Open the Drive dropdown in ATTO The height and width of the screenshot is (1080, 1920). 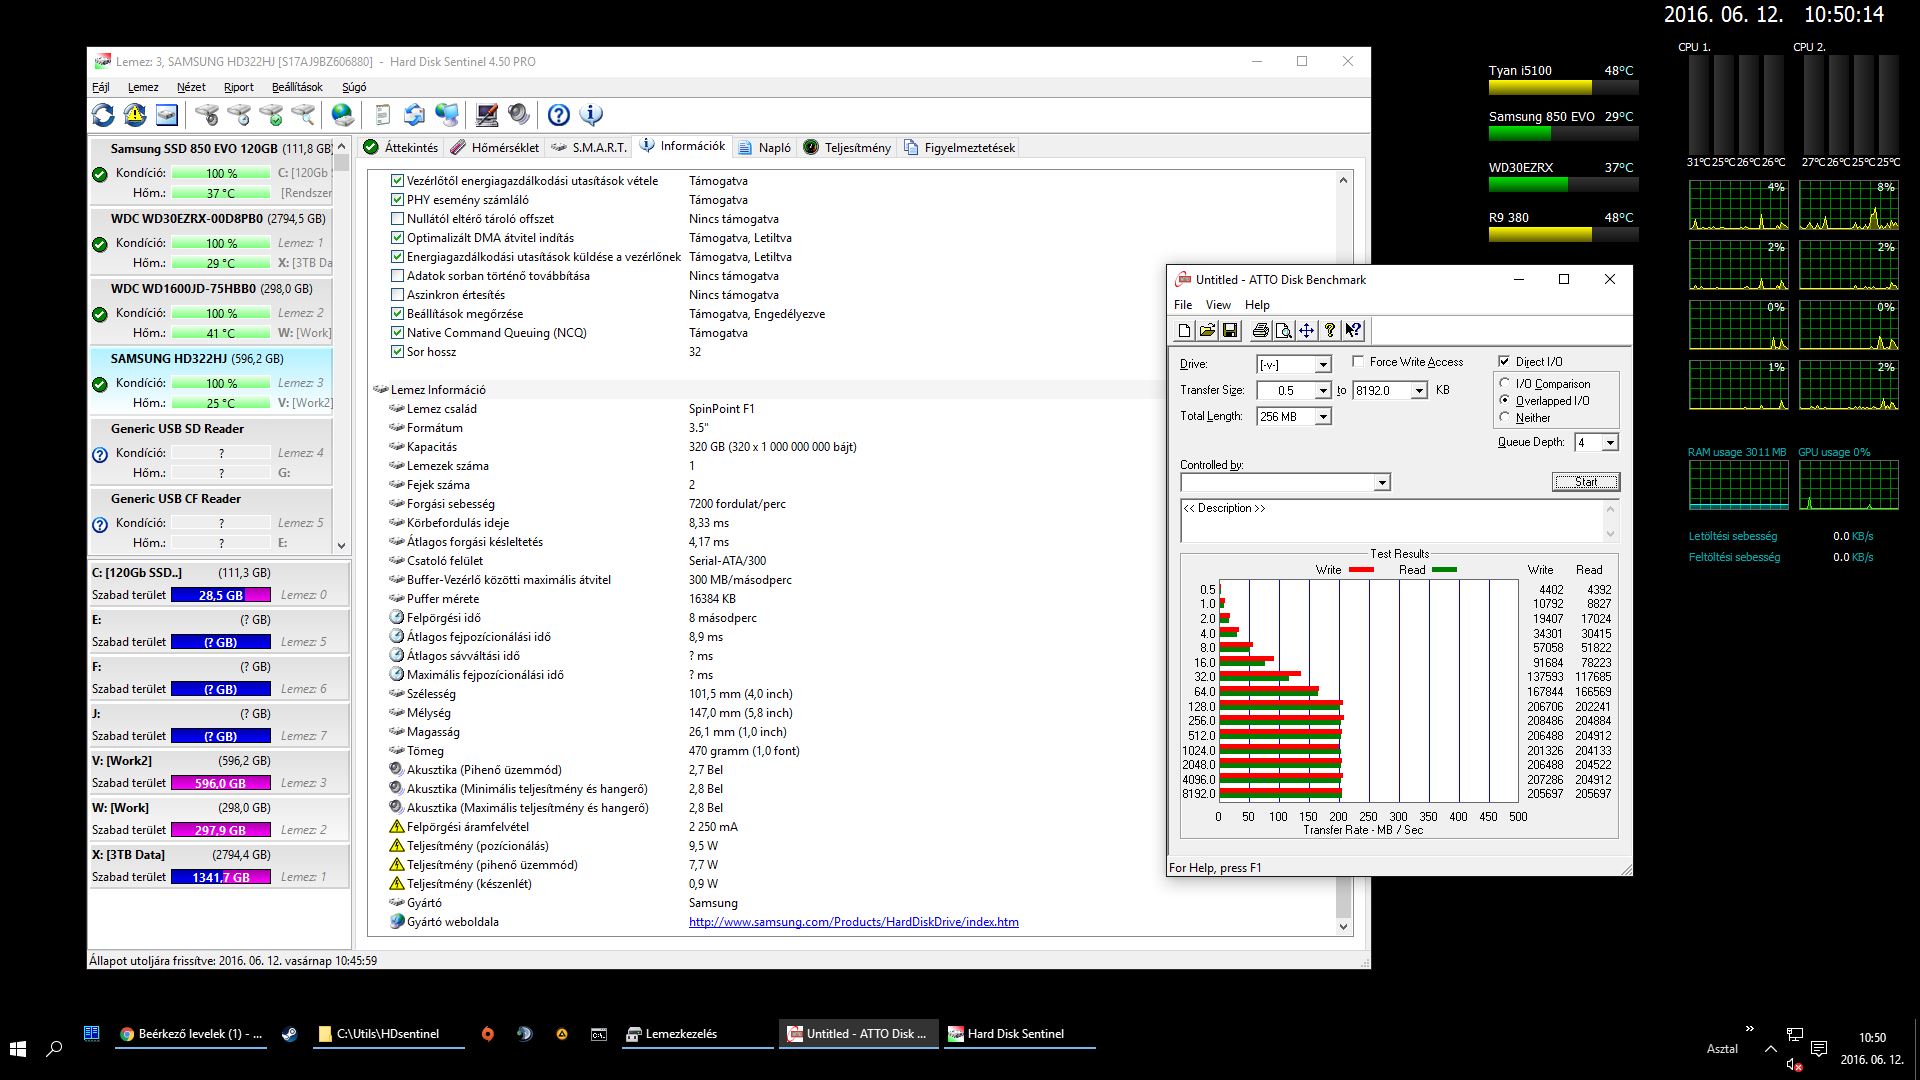point(1323,365)
